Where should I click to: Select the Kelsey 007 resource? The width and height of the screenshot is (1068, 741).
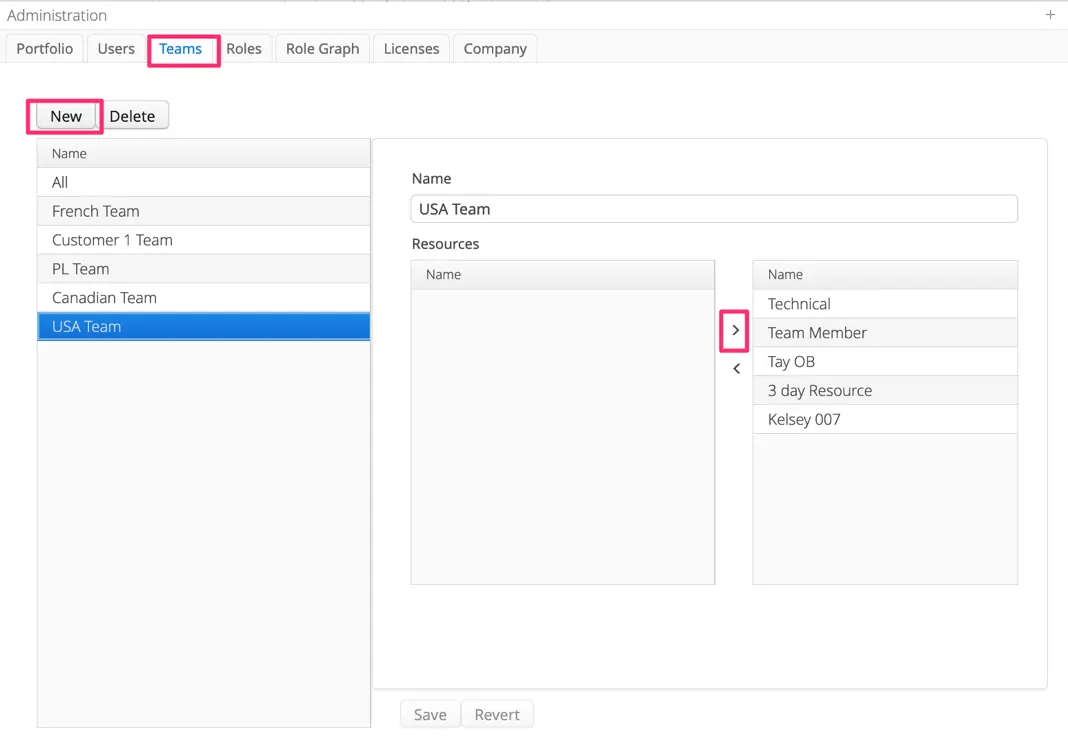[885, 419]
